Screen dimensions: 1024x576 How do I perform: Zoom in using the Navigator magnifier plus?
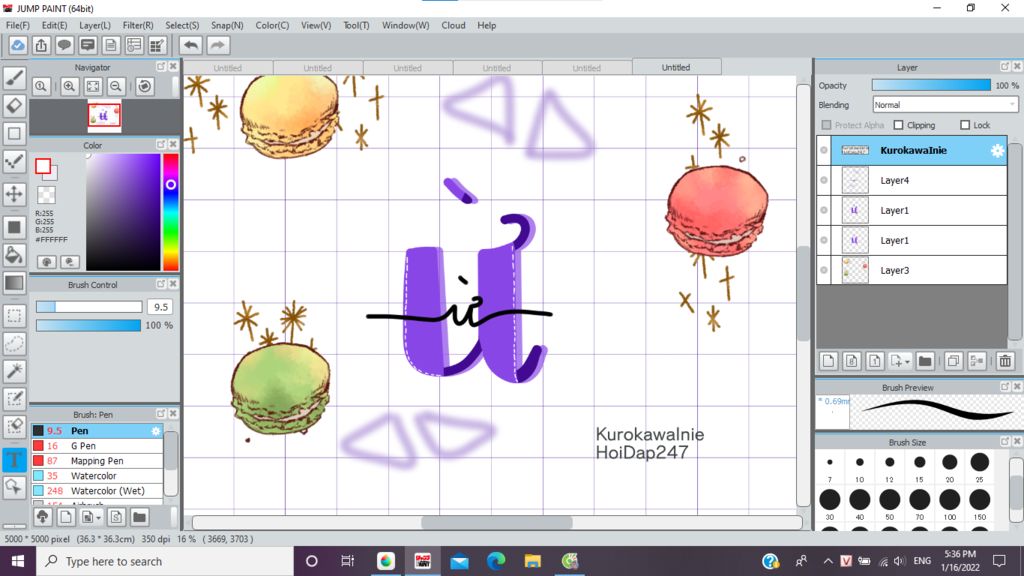tap(69, 86)
